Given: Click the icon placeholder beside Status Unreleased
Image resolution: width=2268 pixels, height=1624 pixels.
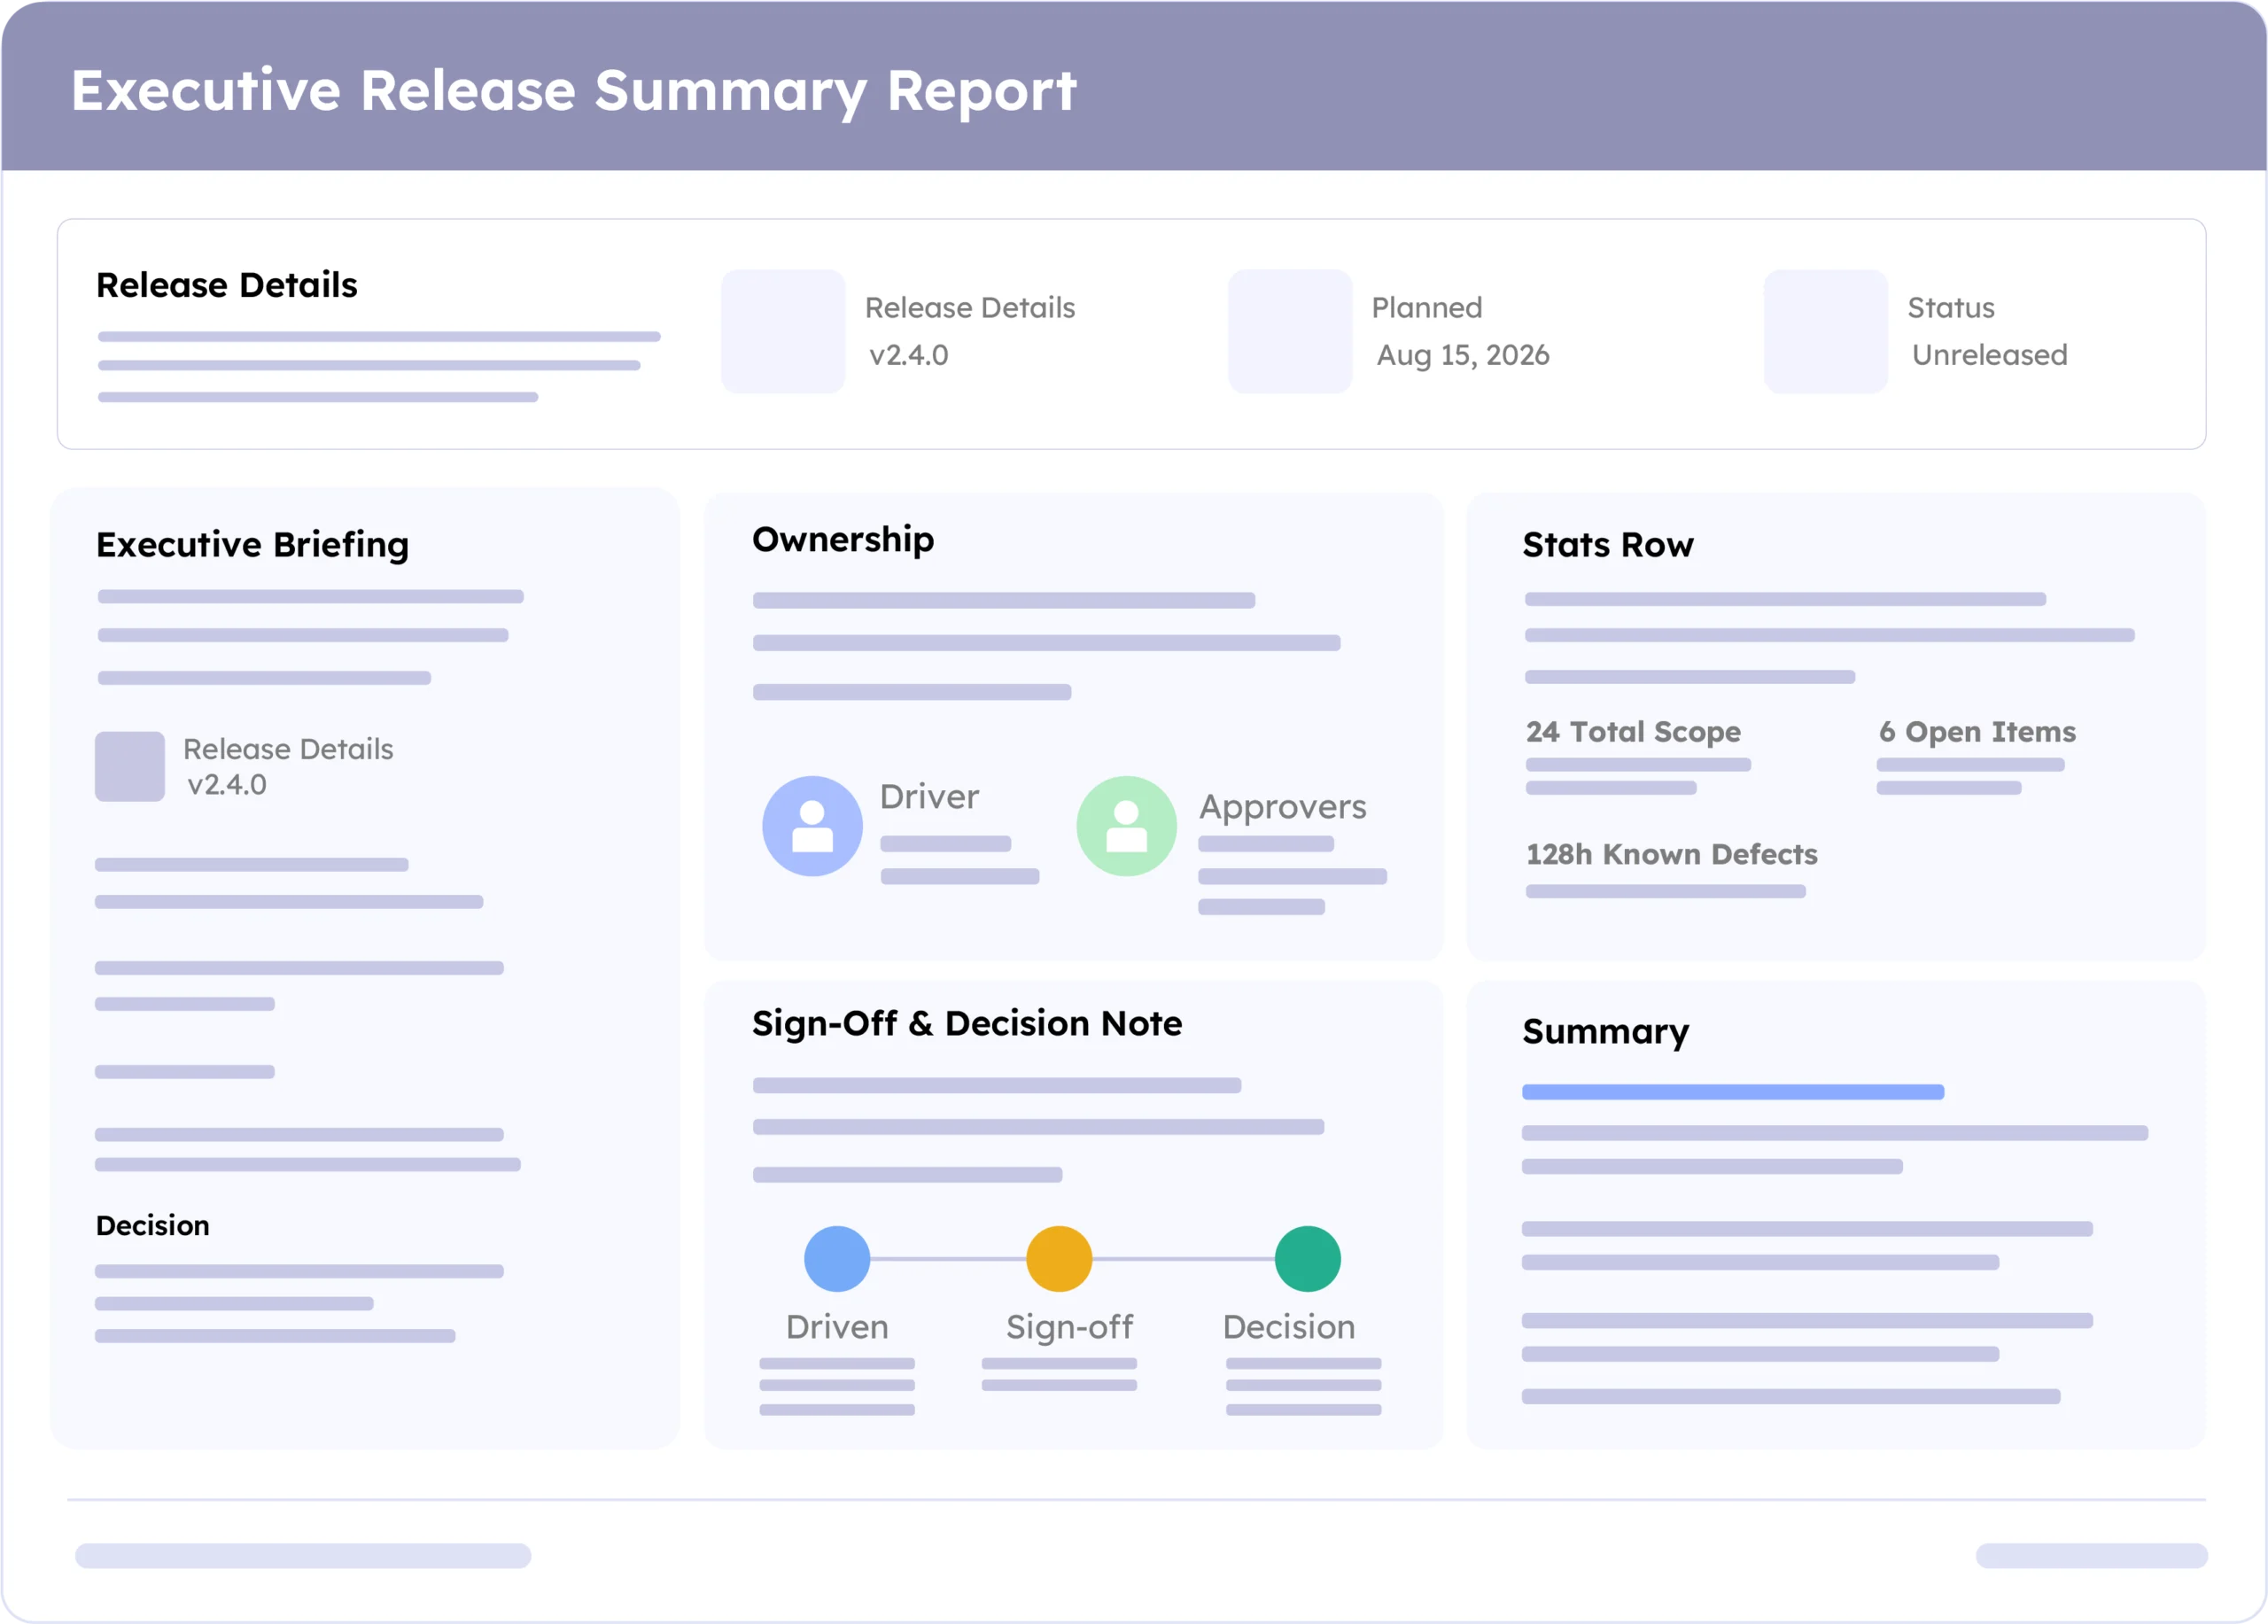Looking at the screenshot, I should coord(1826,331).
